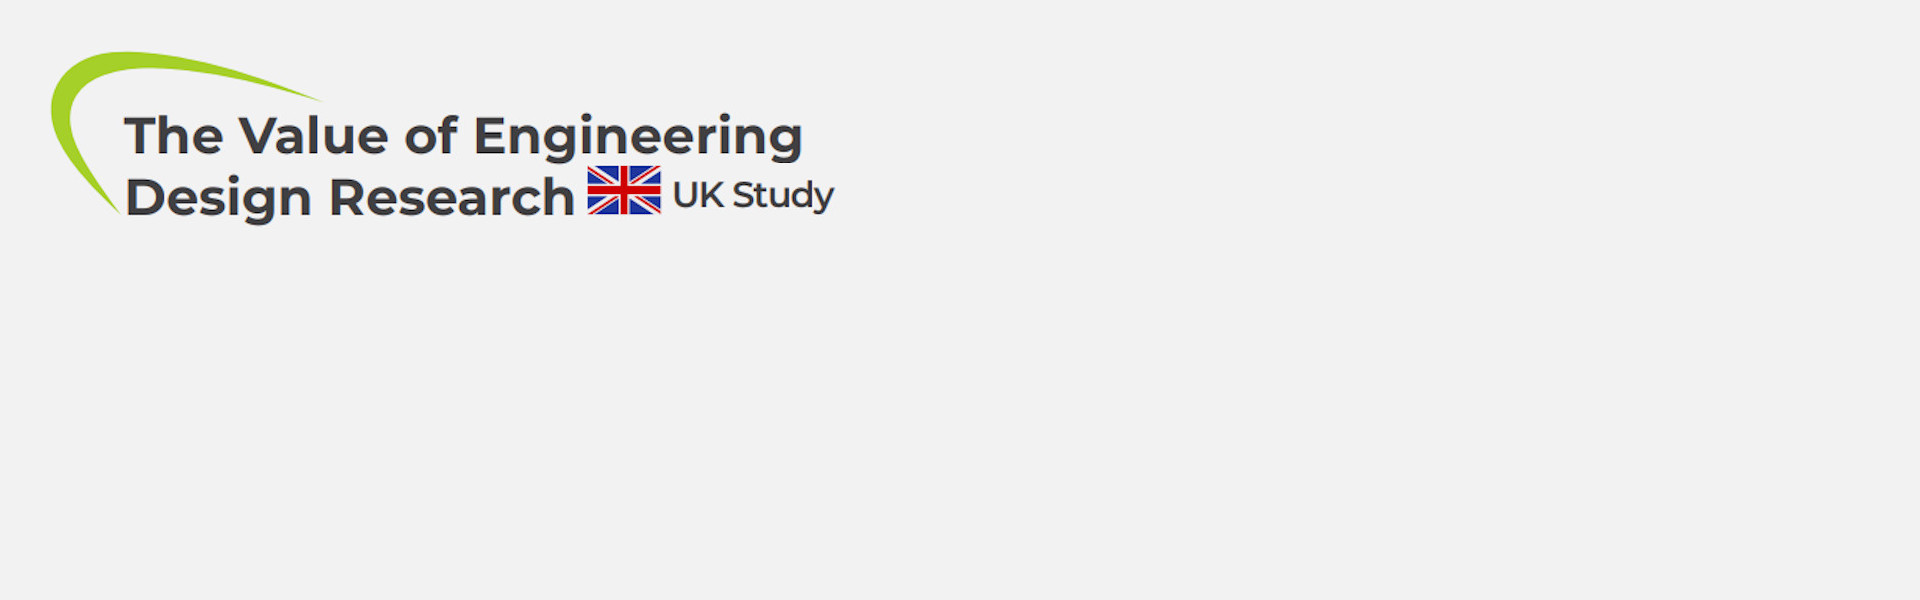Click the final "g" of "Engineering"
The height and width of the screenshot is (600, 1920).
click(785, 140)
